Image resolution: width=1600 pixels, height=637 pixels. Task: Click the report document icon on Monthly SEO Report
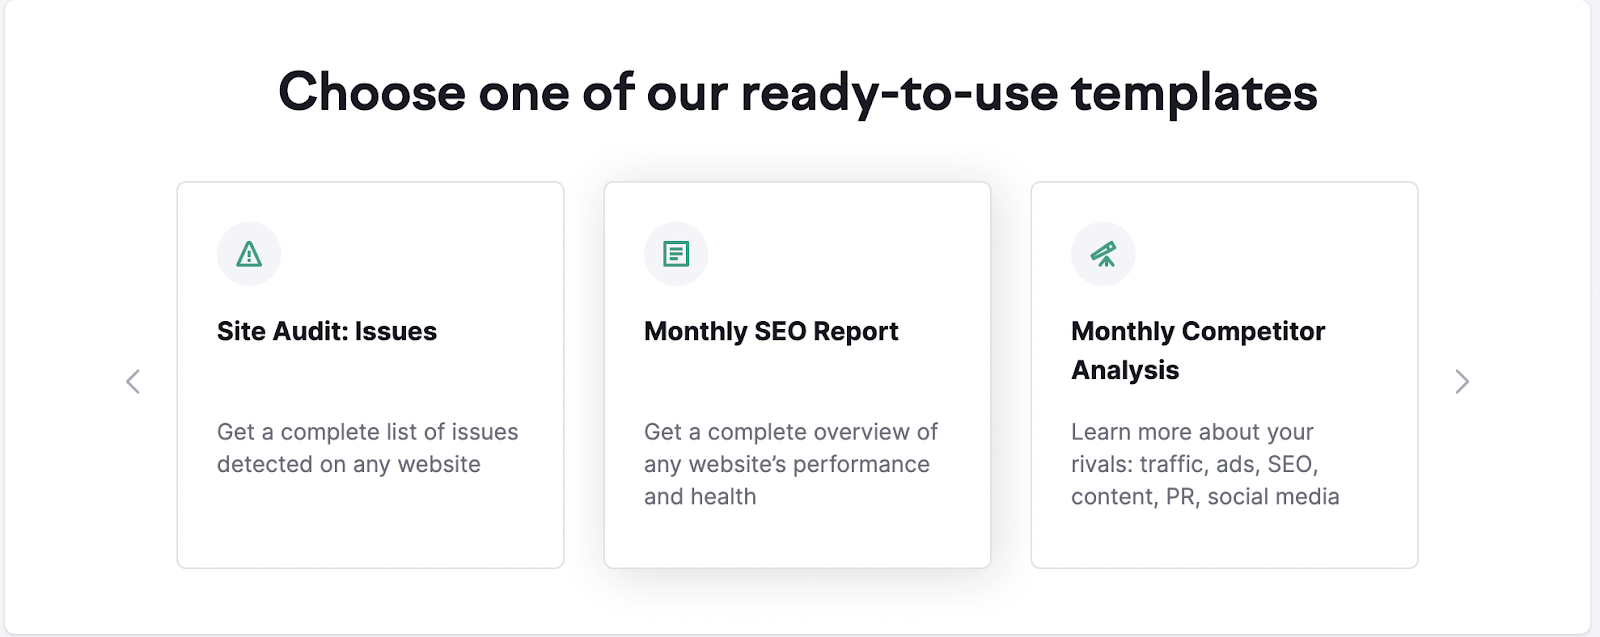(x=676, y=254)
